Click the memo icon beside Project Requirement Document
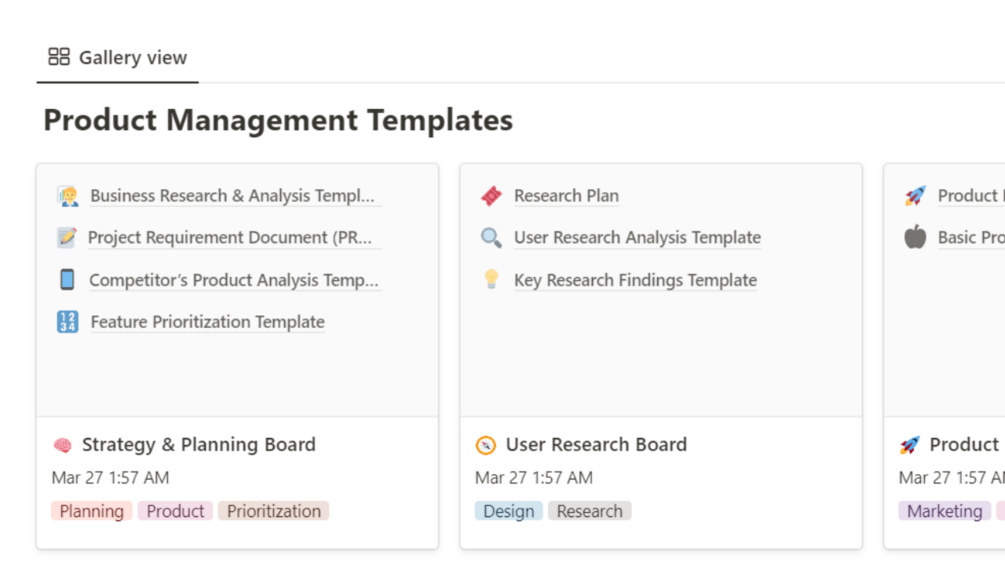 pos(67,237)
